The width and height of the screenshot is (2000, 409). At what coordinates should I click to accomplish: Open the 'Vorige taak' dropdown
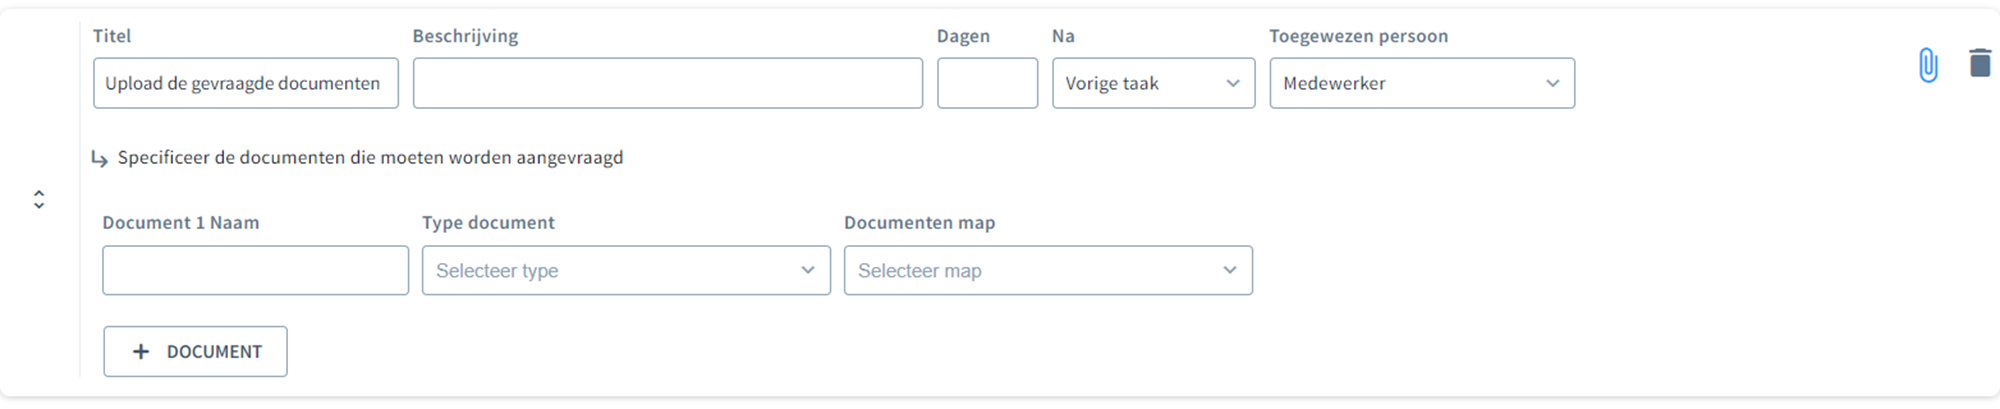[x=1153, y=83]
